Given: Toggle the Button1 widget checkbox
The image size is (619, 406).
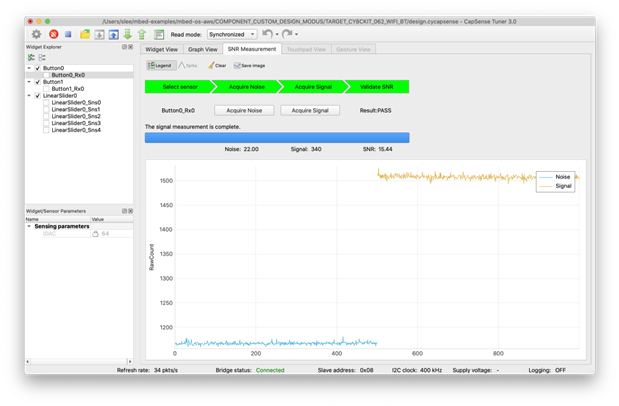Looking at the screenshot, I should (x=38, y=82).
